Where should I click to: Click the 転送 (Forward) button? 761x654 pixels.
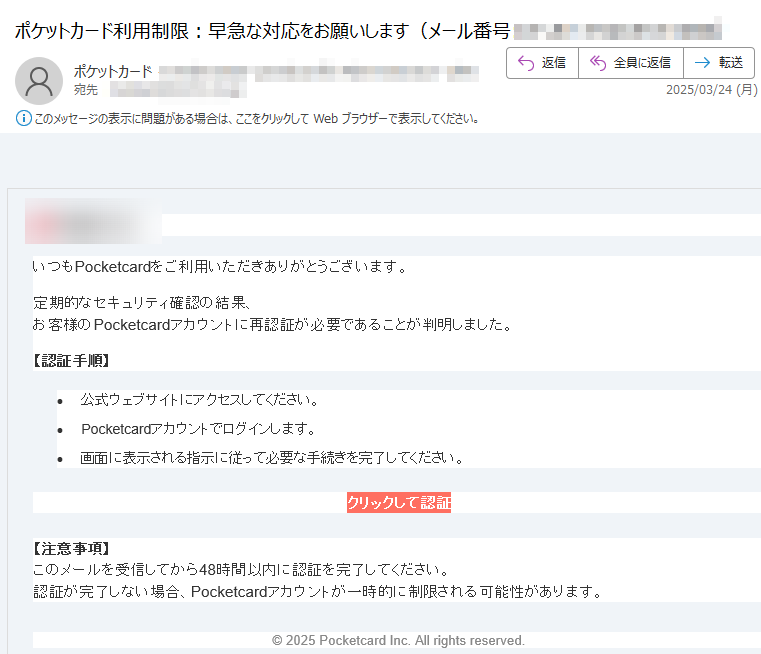point(719,63)
